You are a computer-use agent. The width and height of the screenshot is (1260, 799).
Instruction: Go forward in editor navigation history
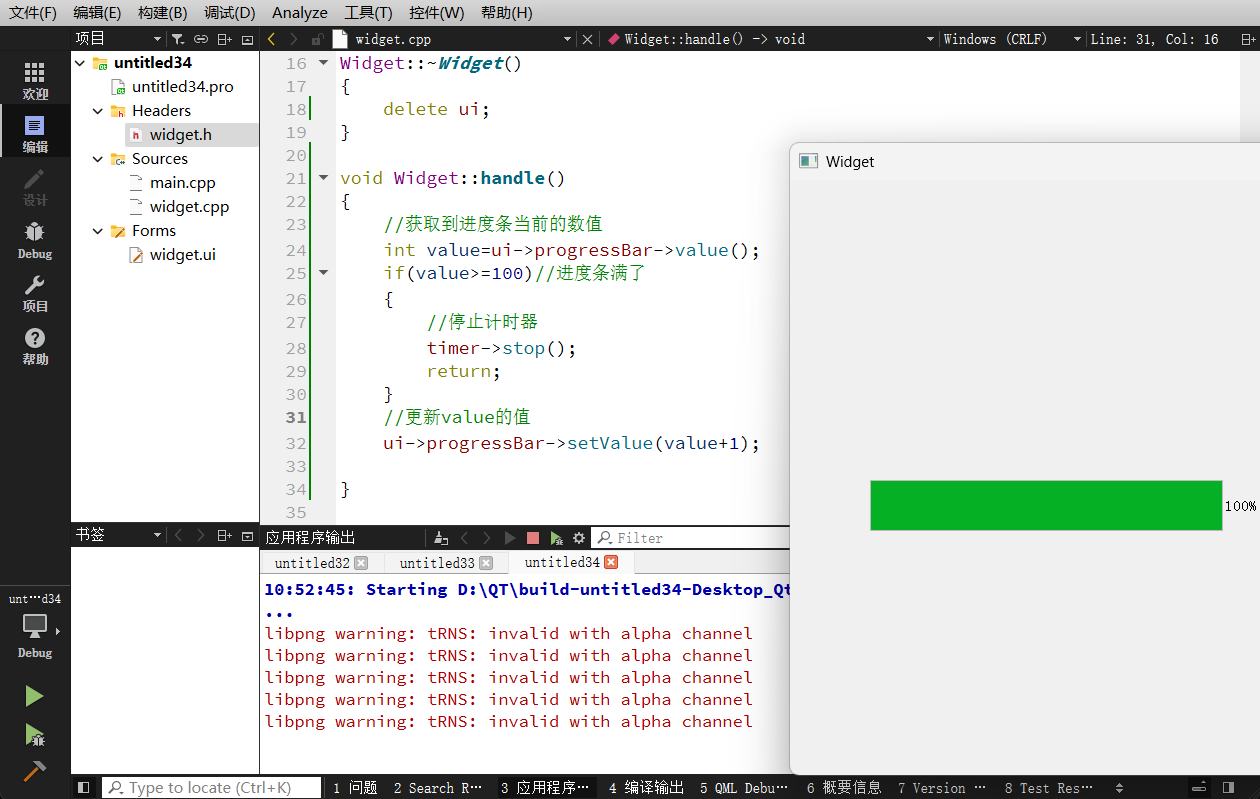[x=294, y=39]
